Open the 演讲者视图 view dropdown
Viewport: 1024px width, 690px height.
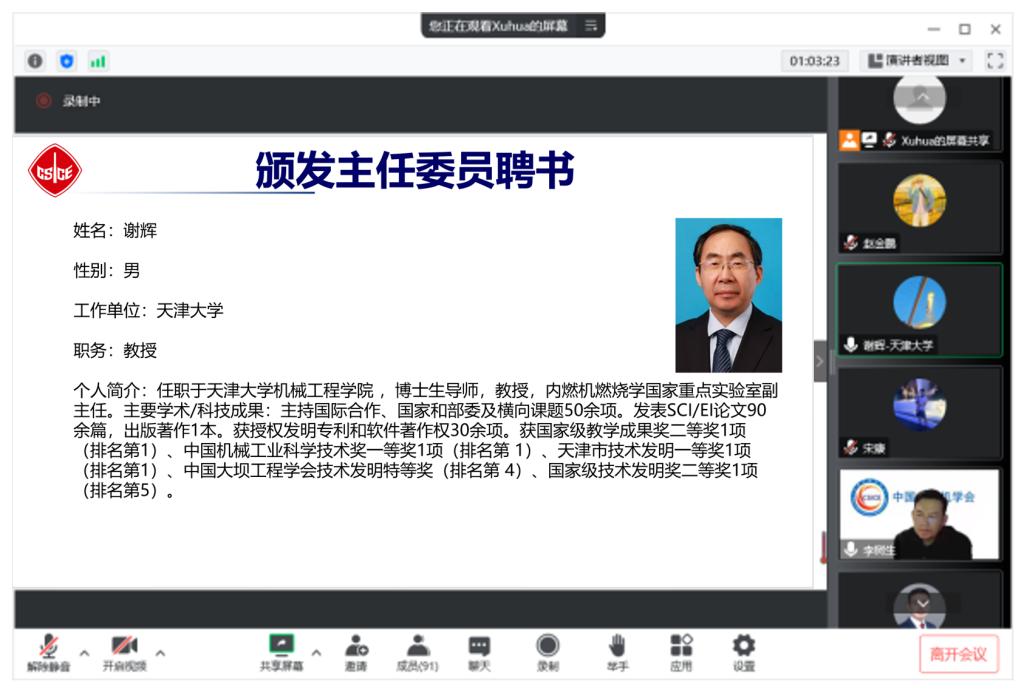pyautogui.click(x=916, y=61)
